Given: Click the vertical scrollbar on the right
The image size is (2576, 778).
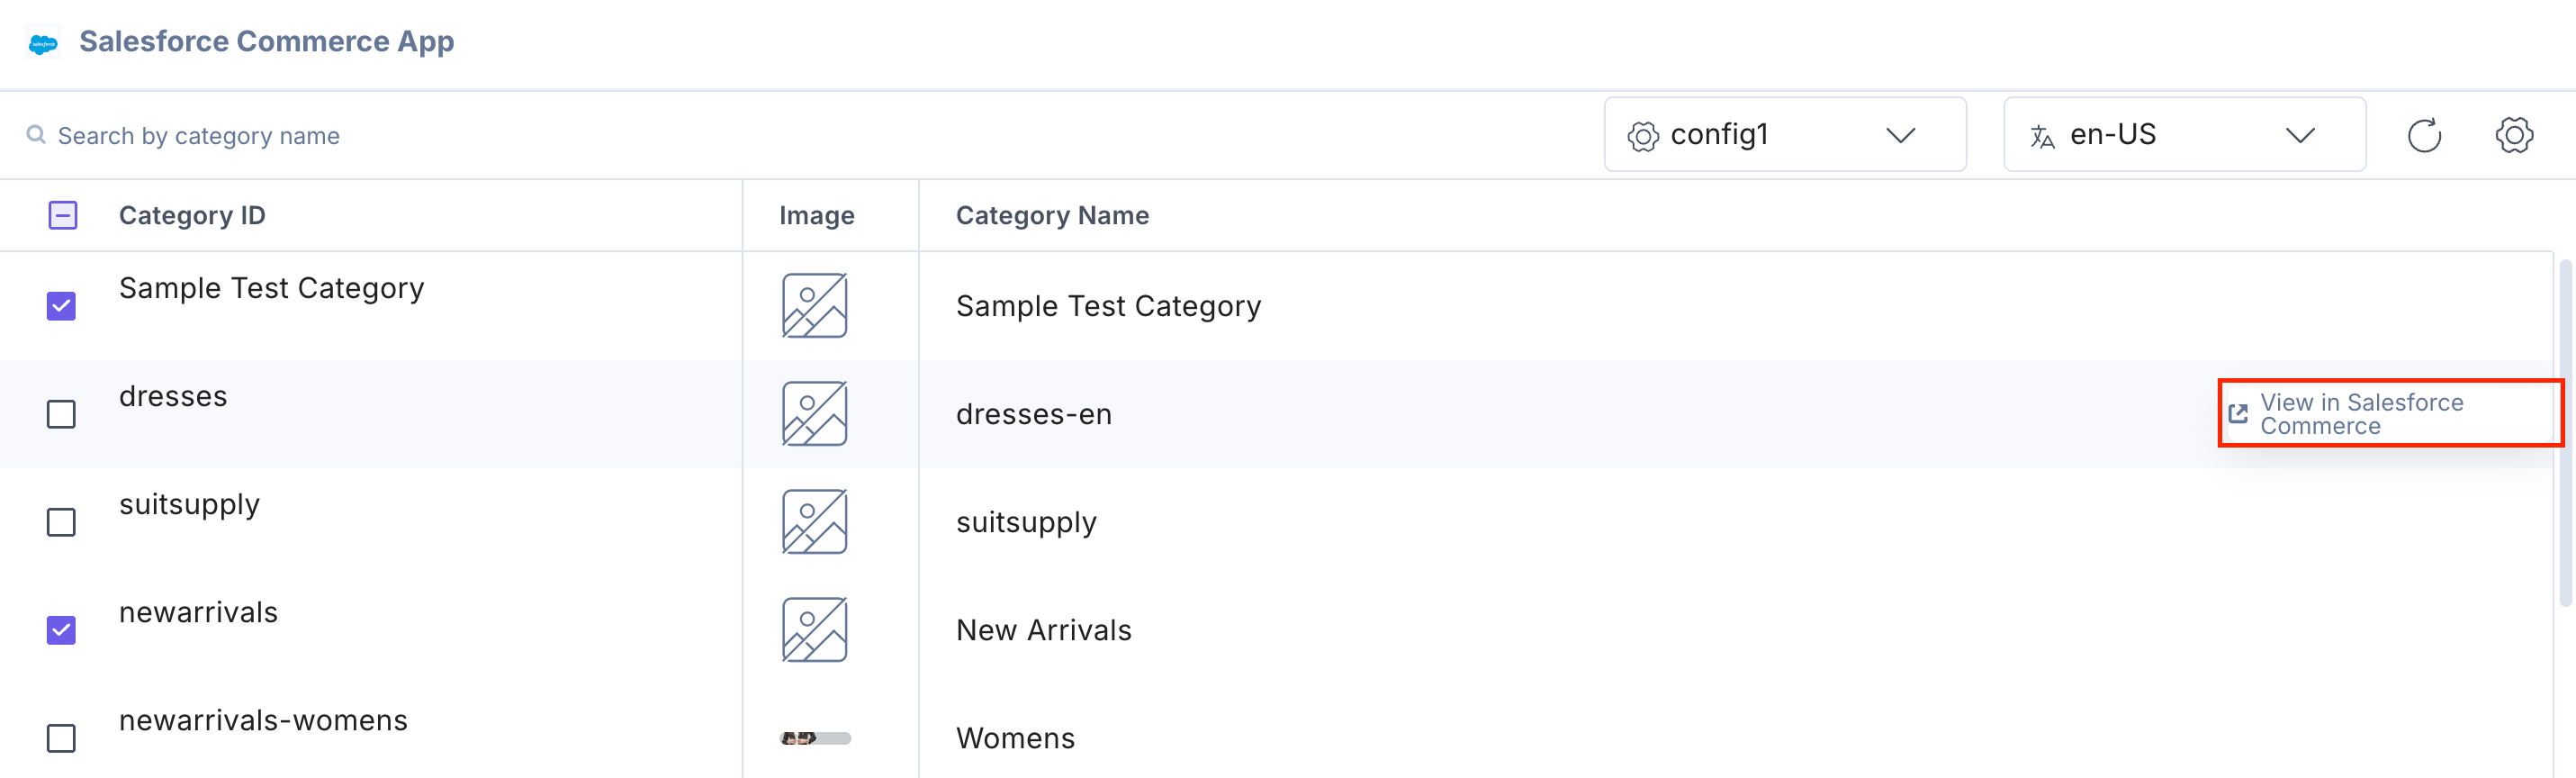Looking at the screenshot, I should click(x=2565, y=430).
